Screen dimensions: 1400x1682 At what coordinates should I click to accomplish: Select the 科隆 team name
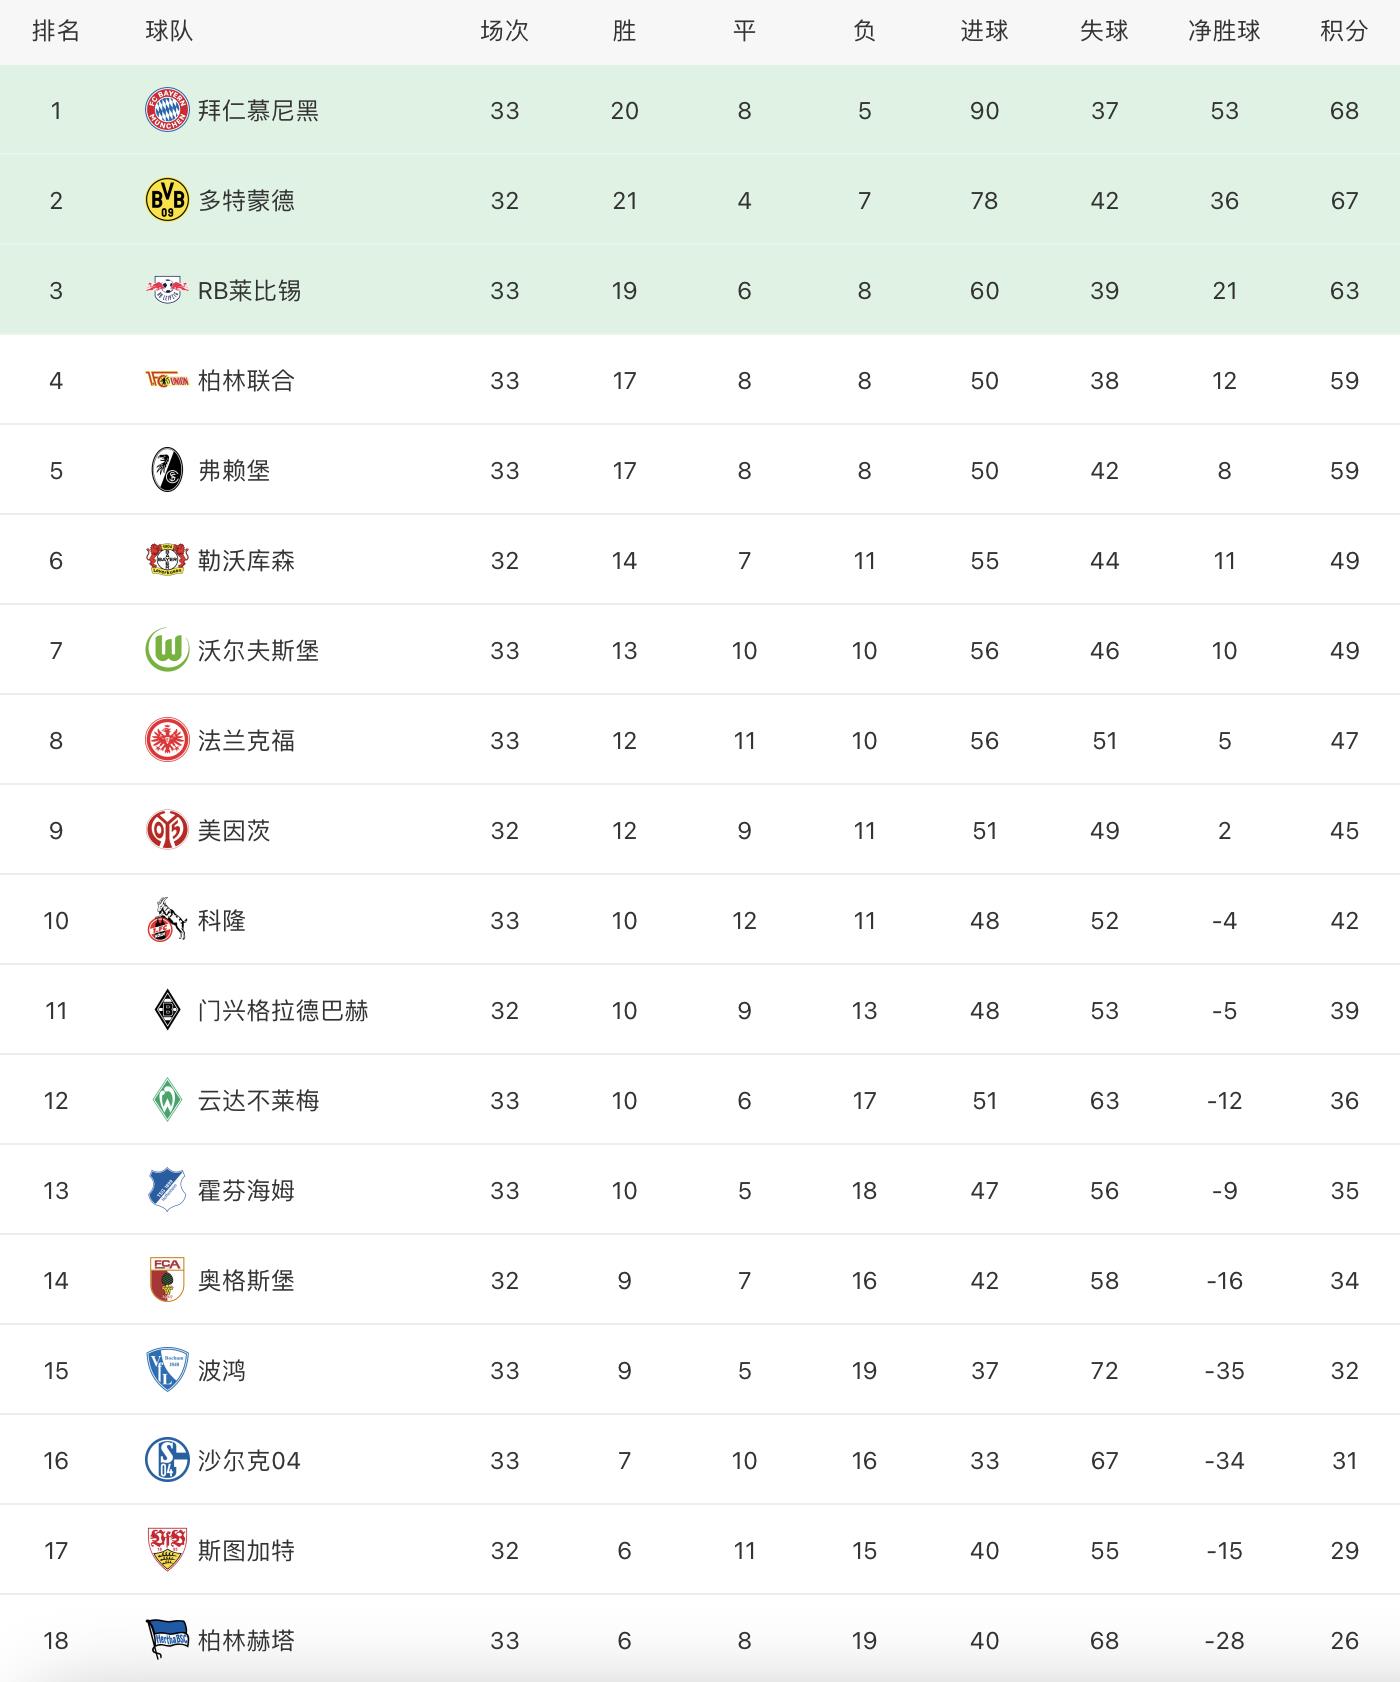point(222,920)
